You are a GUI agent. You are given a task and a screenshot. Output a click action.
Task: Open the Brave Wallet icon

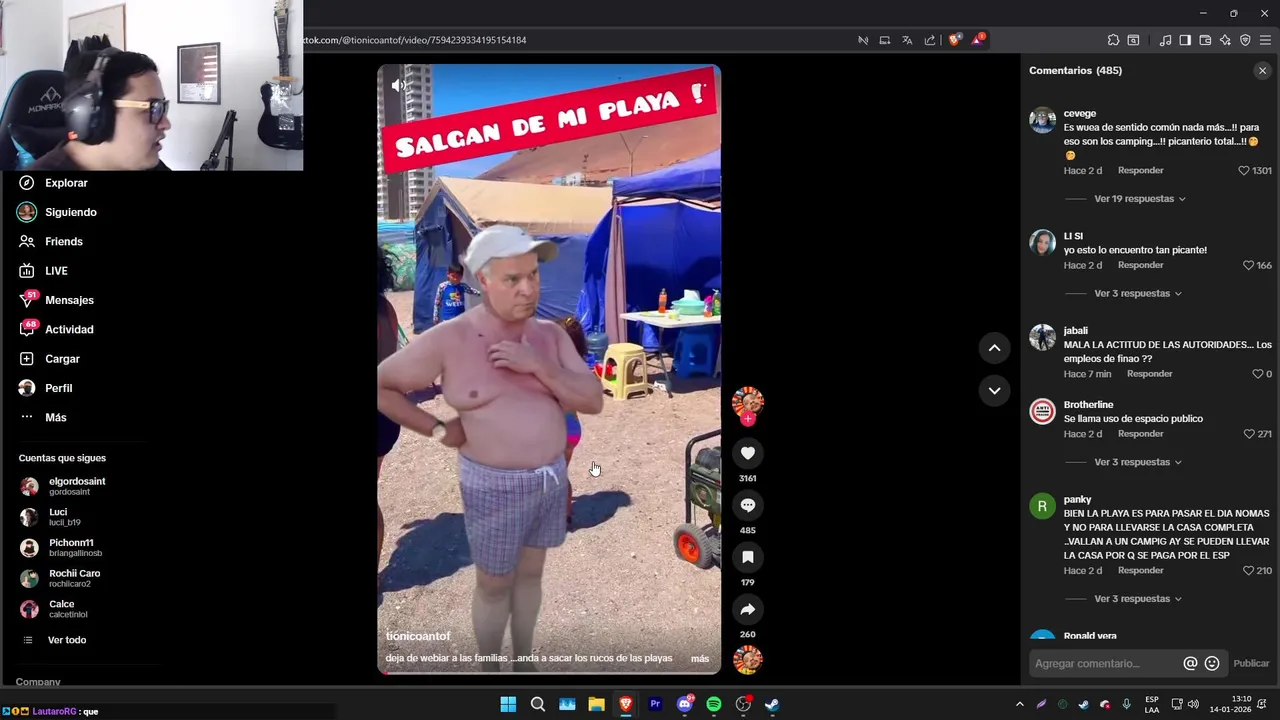(x=1205, y=40)
